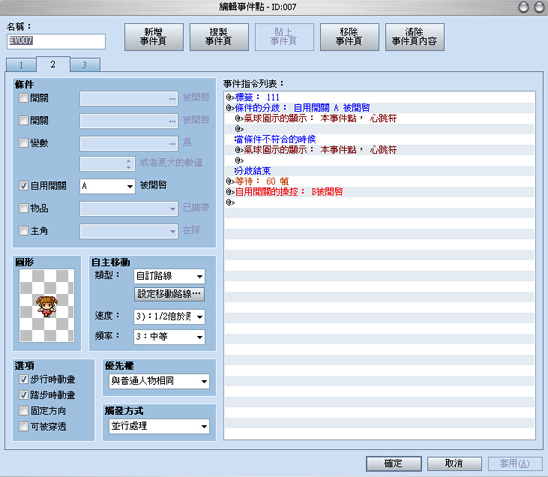Select the empty last command line
Image resolution: width=548 pixels, height=477 pixels.
tap(380, 202)
